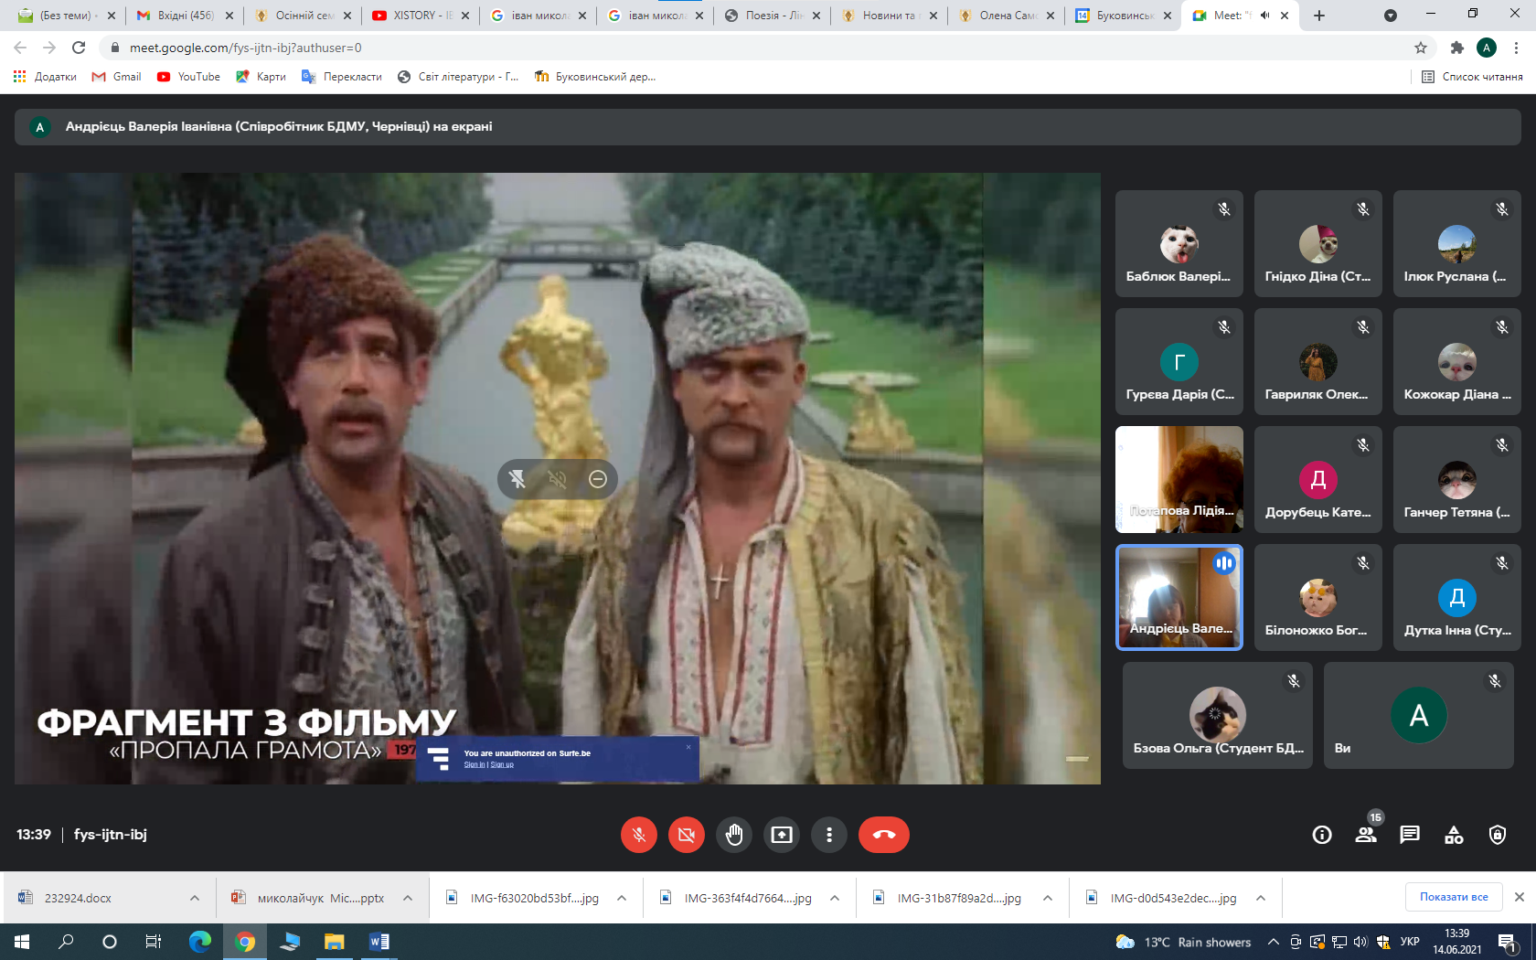1536x960 pixels.
Task: Open chat with everyone icon
Action: pyautogui.click(x=1410, y=834)
